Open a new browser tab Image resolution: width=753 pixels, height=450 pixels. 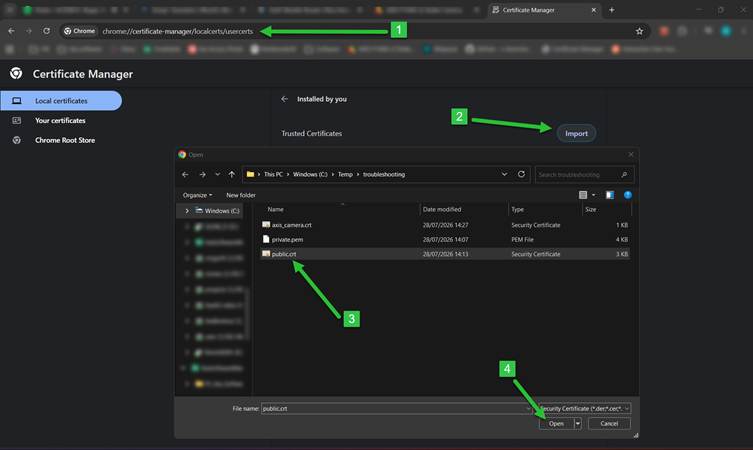pyautogui.click(x=612, y=10)
